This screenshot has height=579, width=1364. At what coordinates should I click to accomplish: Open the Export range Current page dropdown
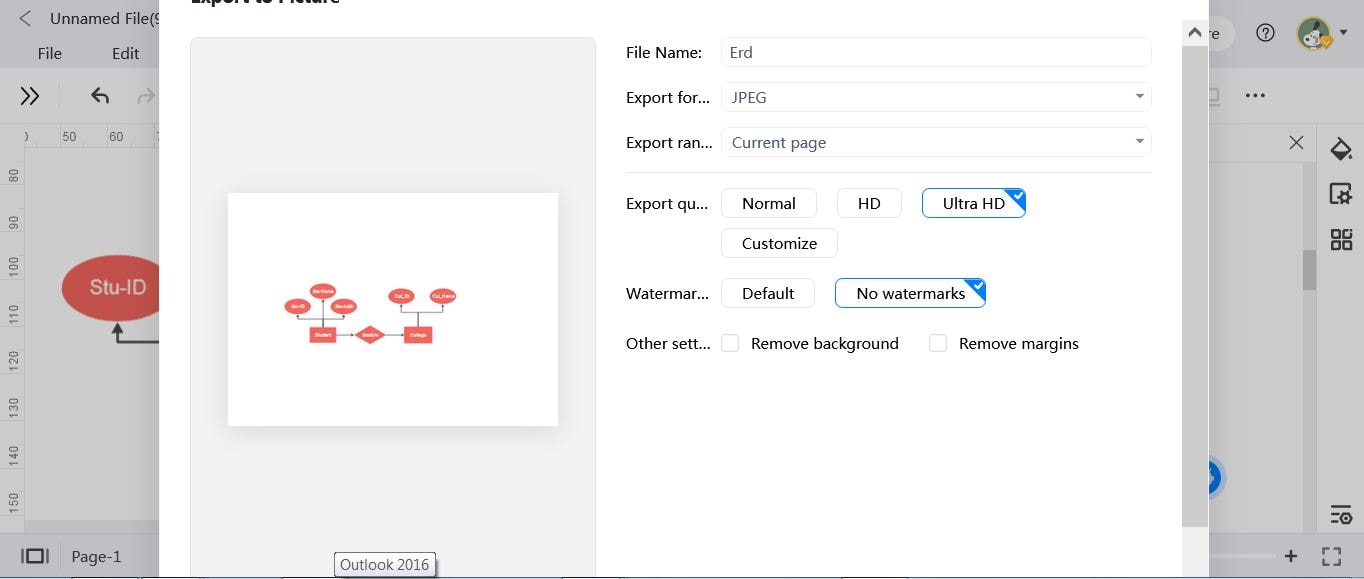936,142
